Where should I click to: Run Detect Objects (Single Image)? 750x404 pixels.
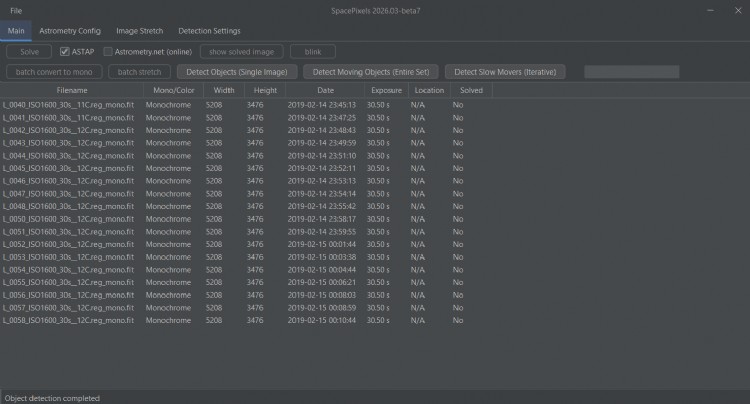(x=236, y=72)
